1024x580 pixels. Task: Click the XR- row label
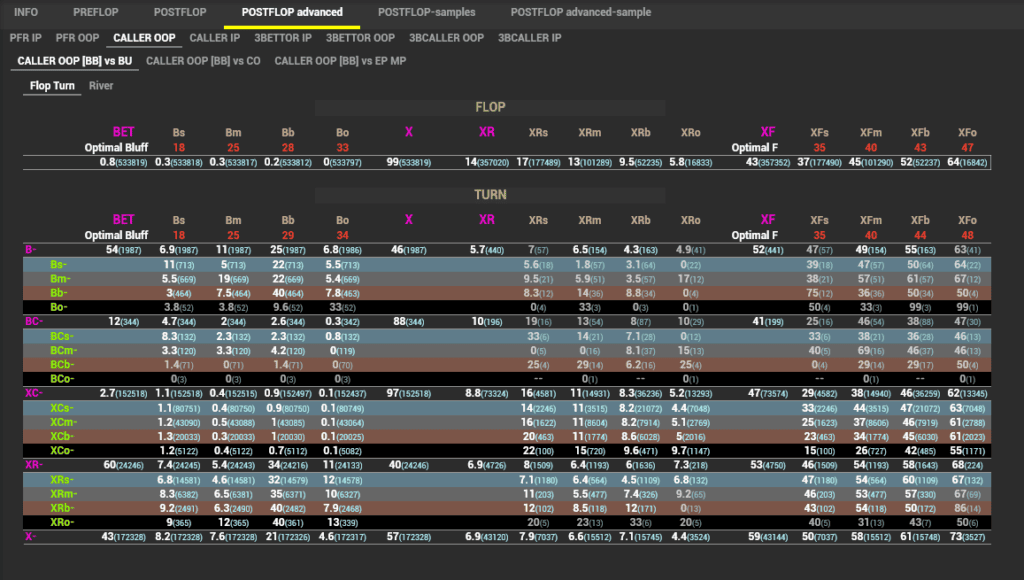coord(34,465)
